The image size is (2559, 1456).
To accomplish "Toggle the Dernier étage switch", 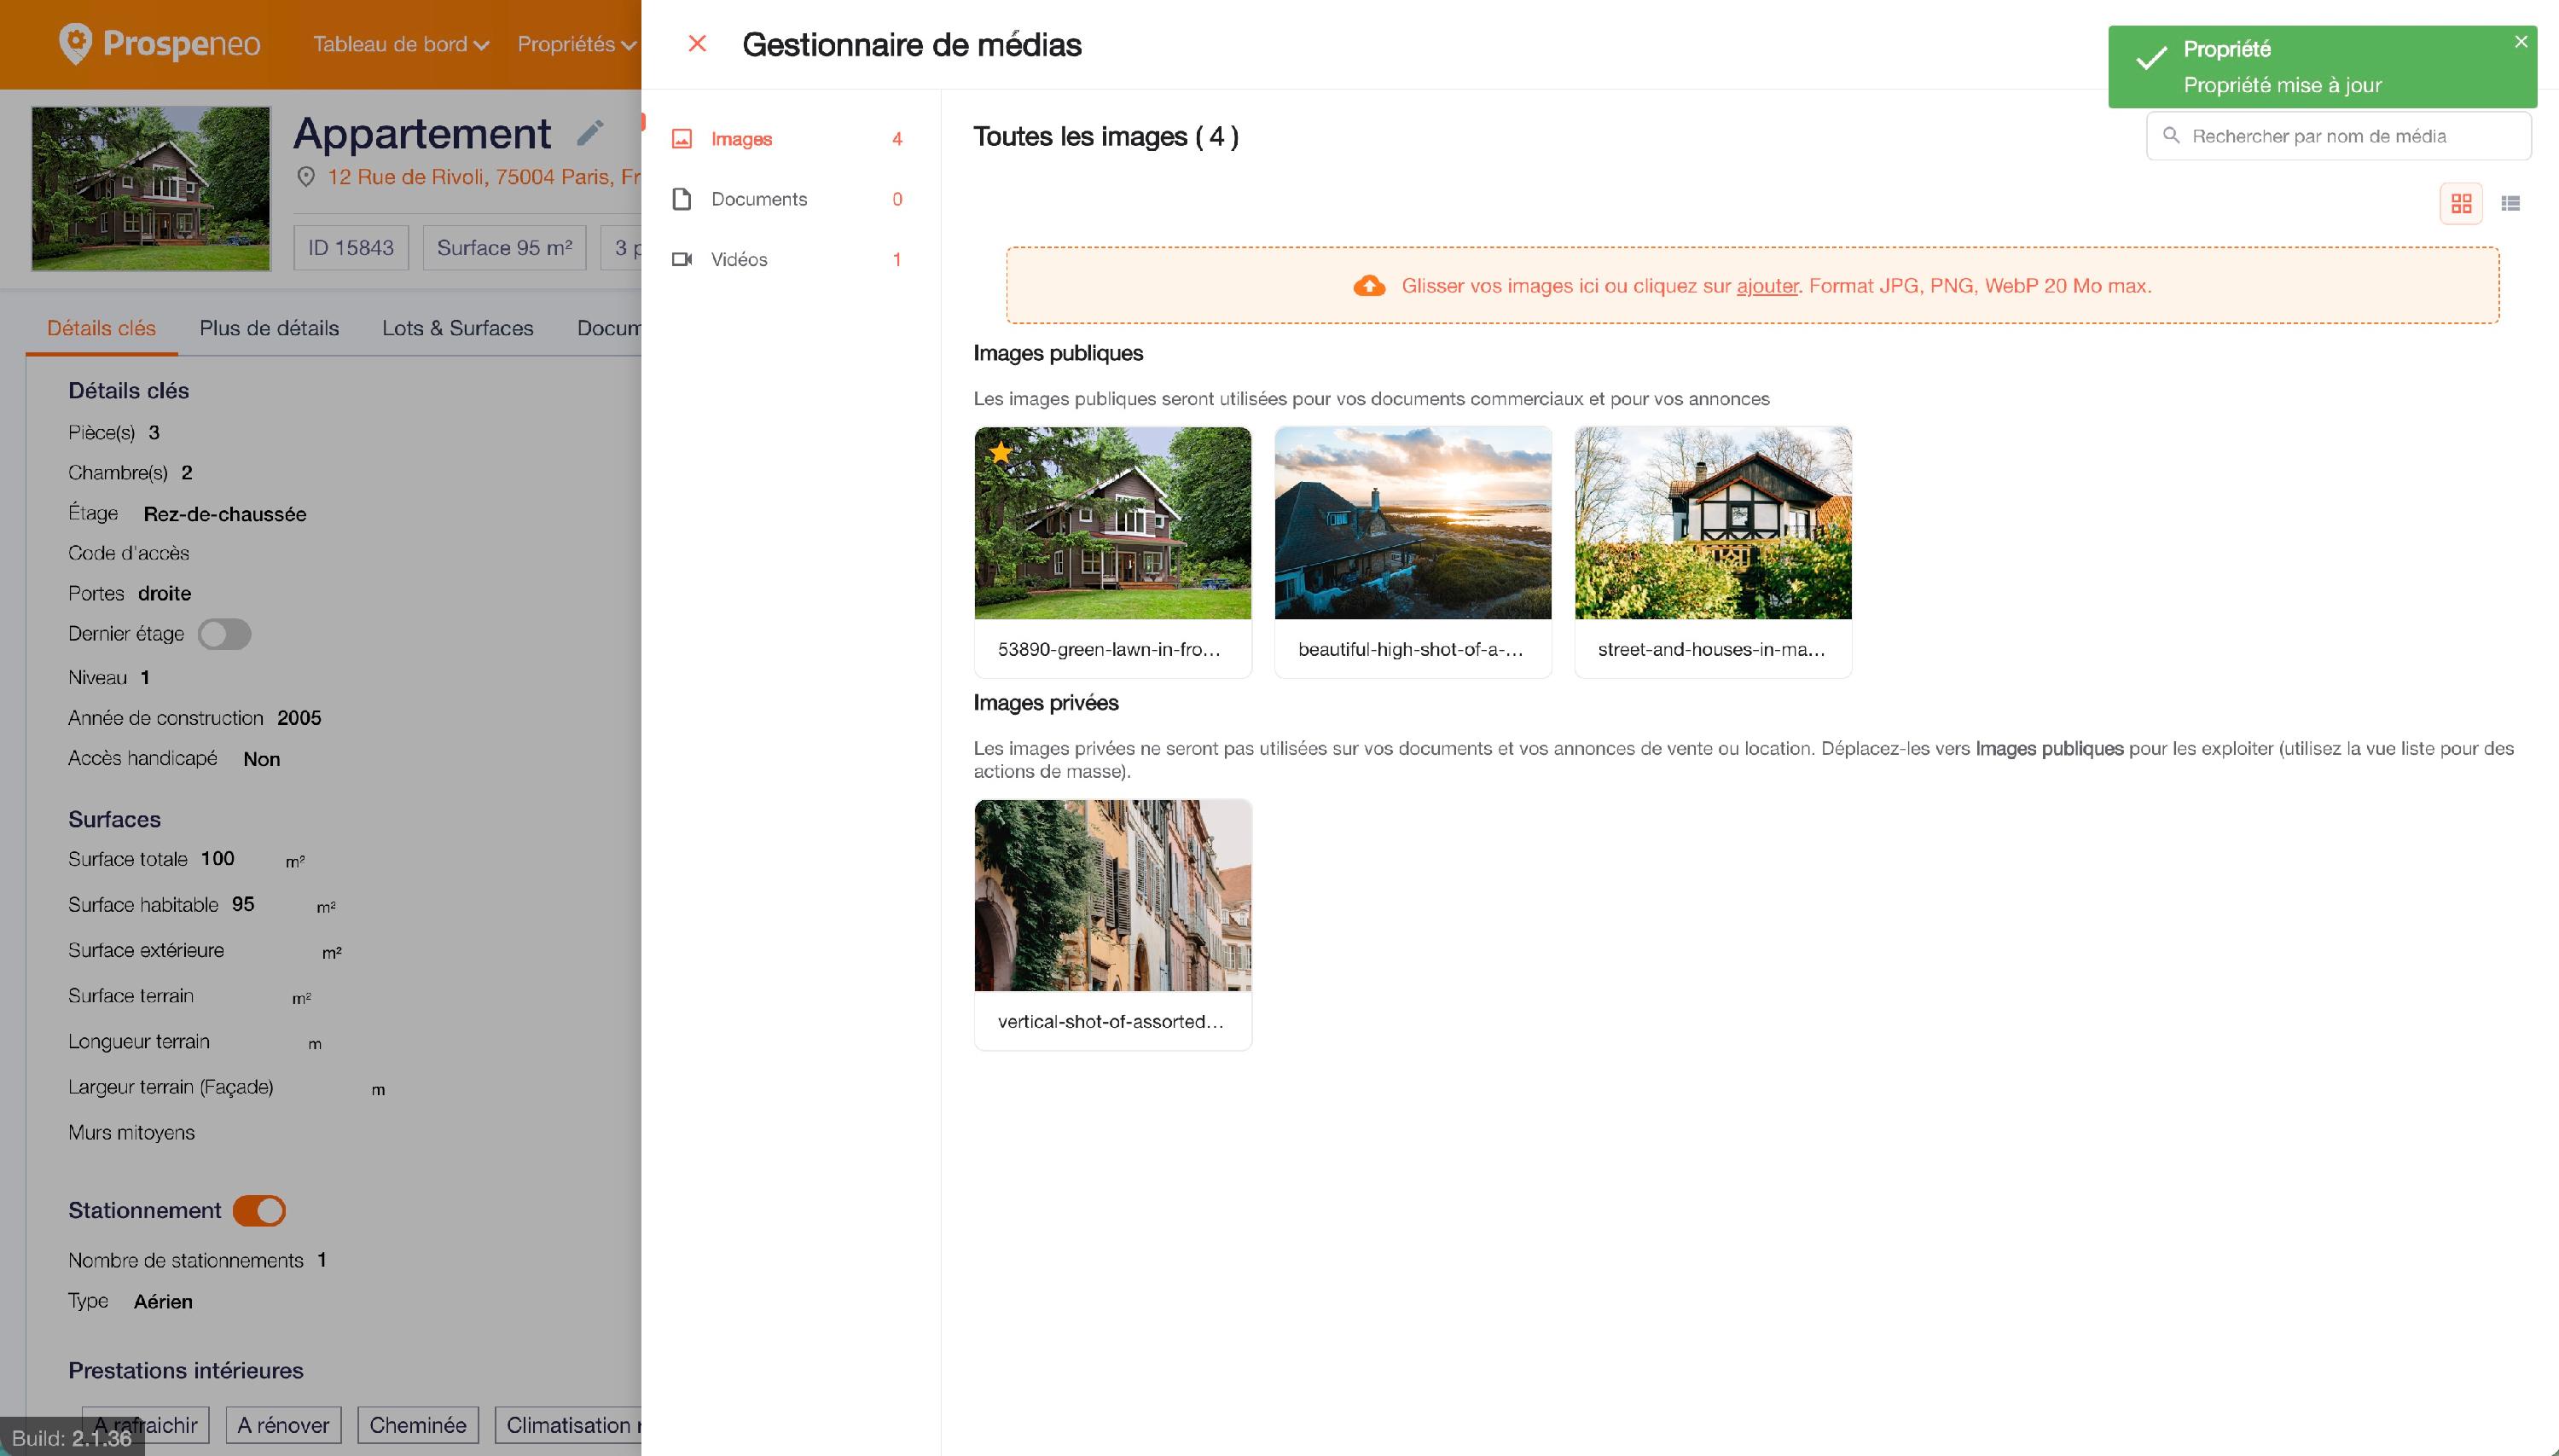I will [224, 634].
